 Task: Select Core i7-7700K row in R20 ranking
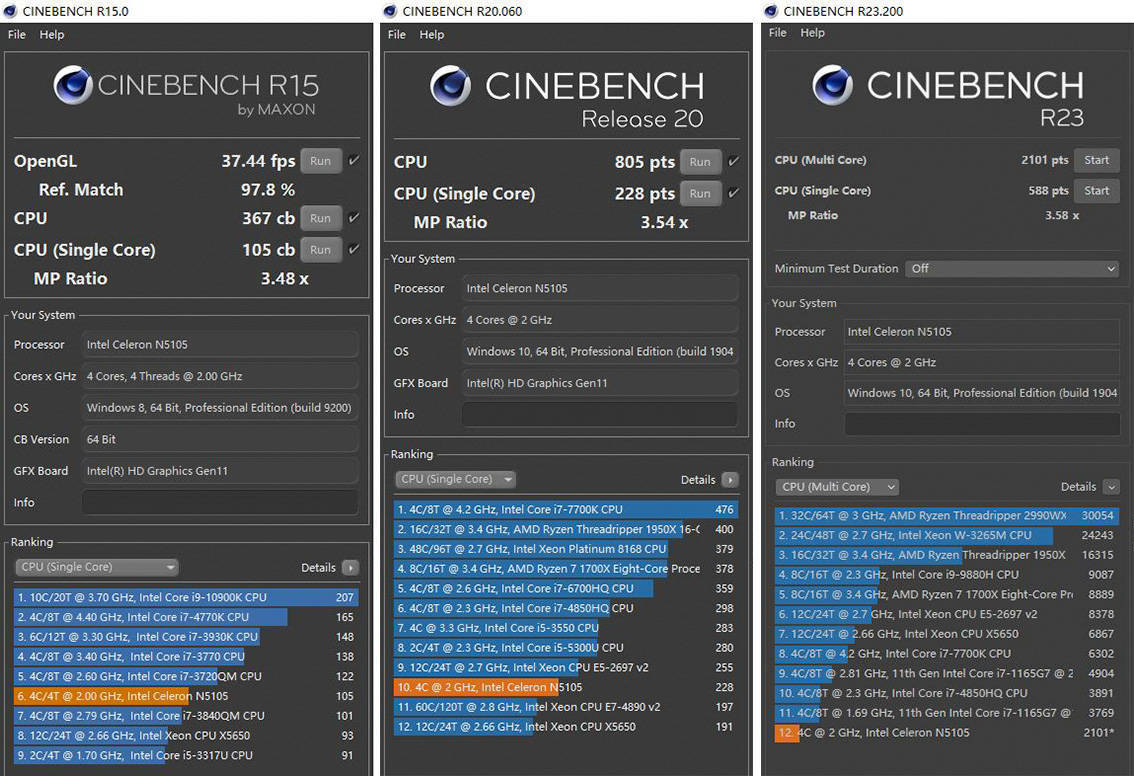[x=566, y=509]
